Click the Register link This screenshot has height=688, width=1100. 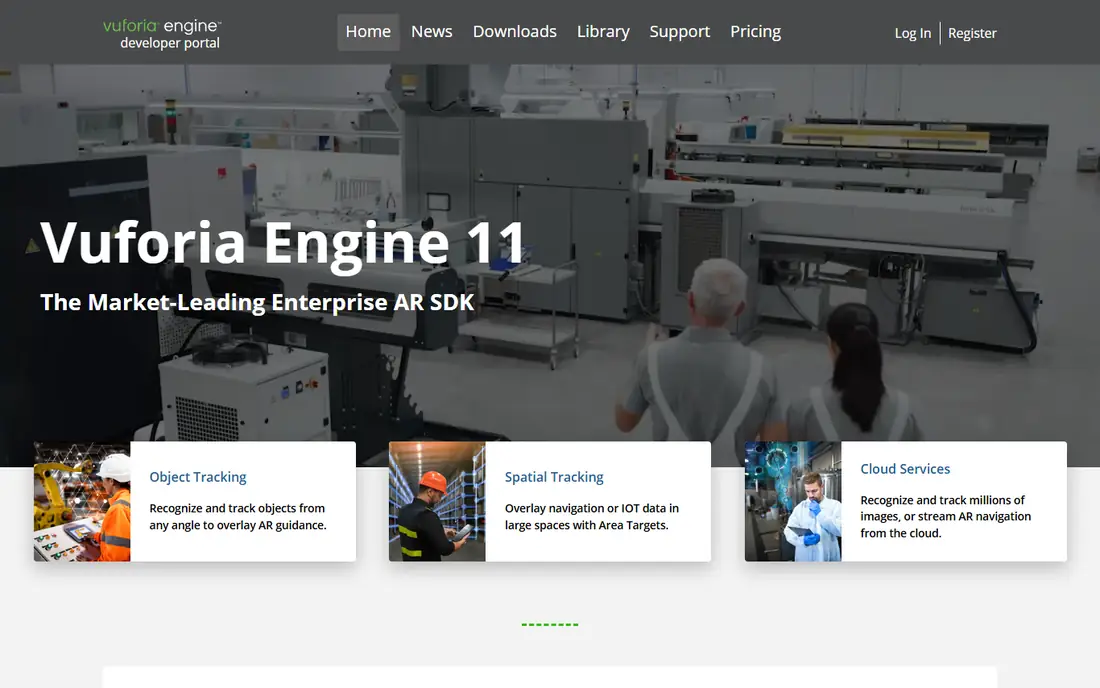[x=972, y=33]
